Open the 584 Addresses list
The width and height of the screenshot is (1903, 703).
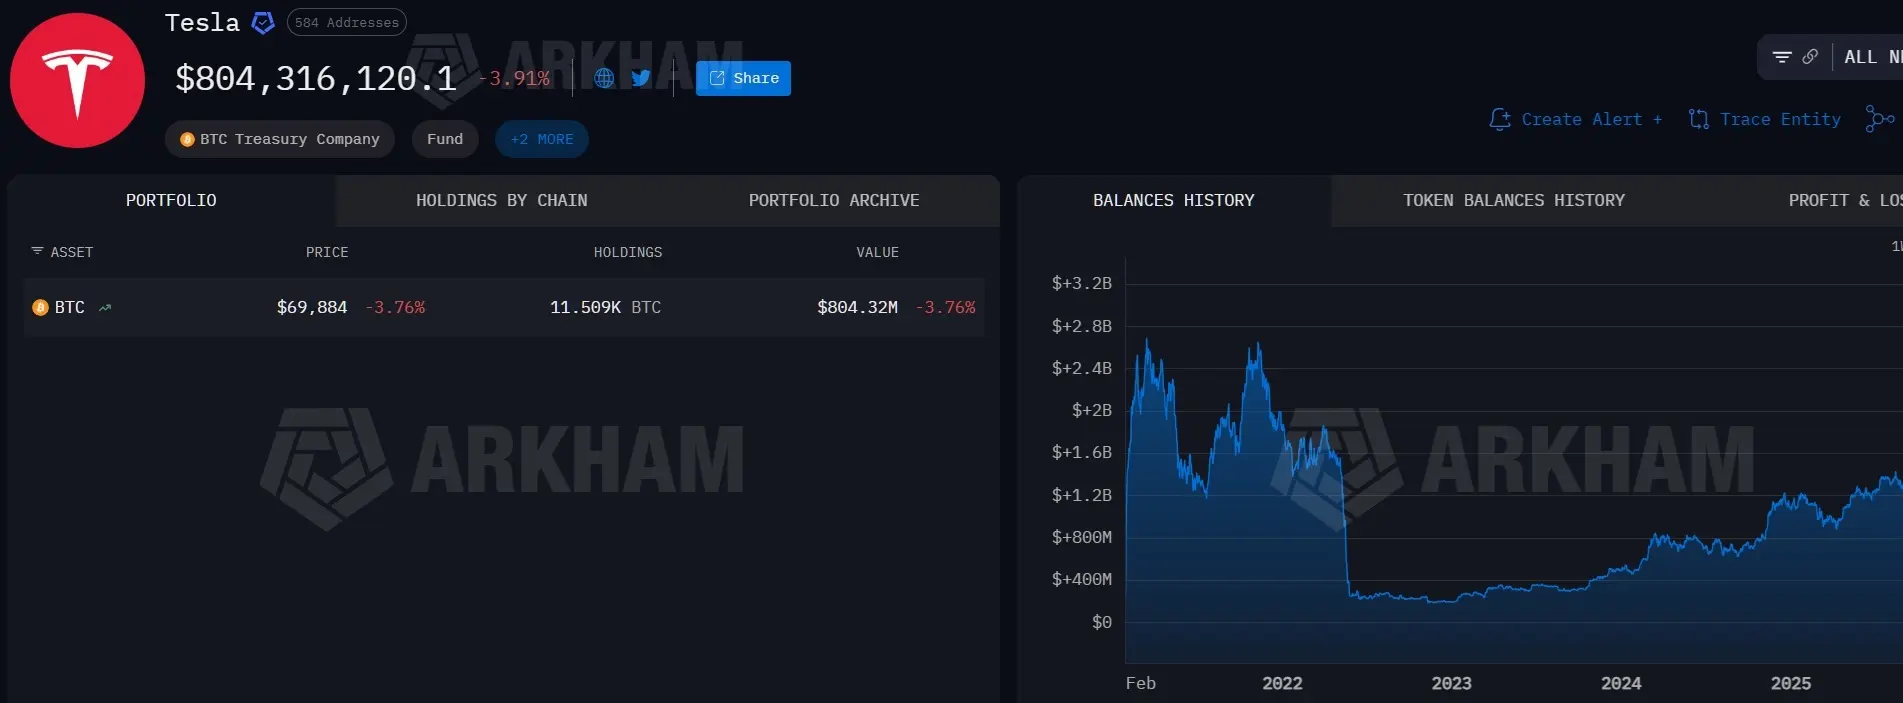tap(346, 23)
